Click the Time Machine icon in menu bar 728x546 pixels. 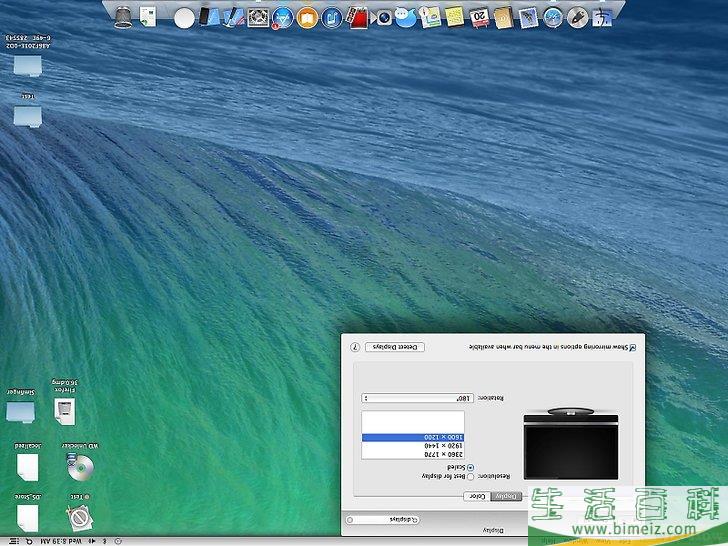[x=118, y=541]
